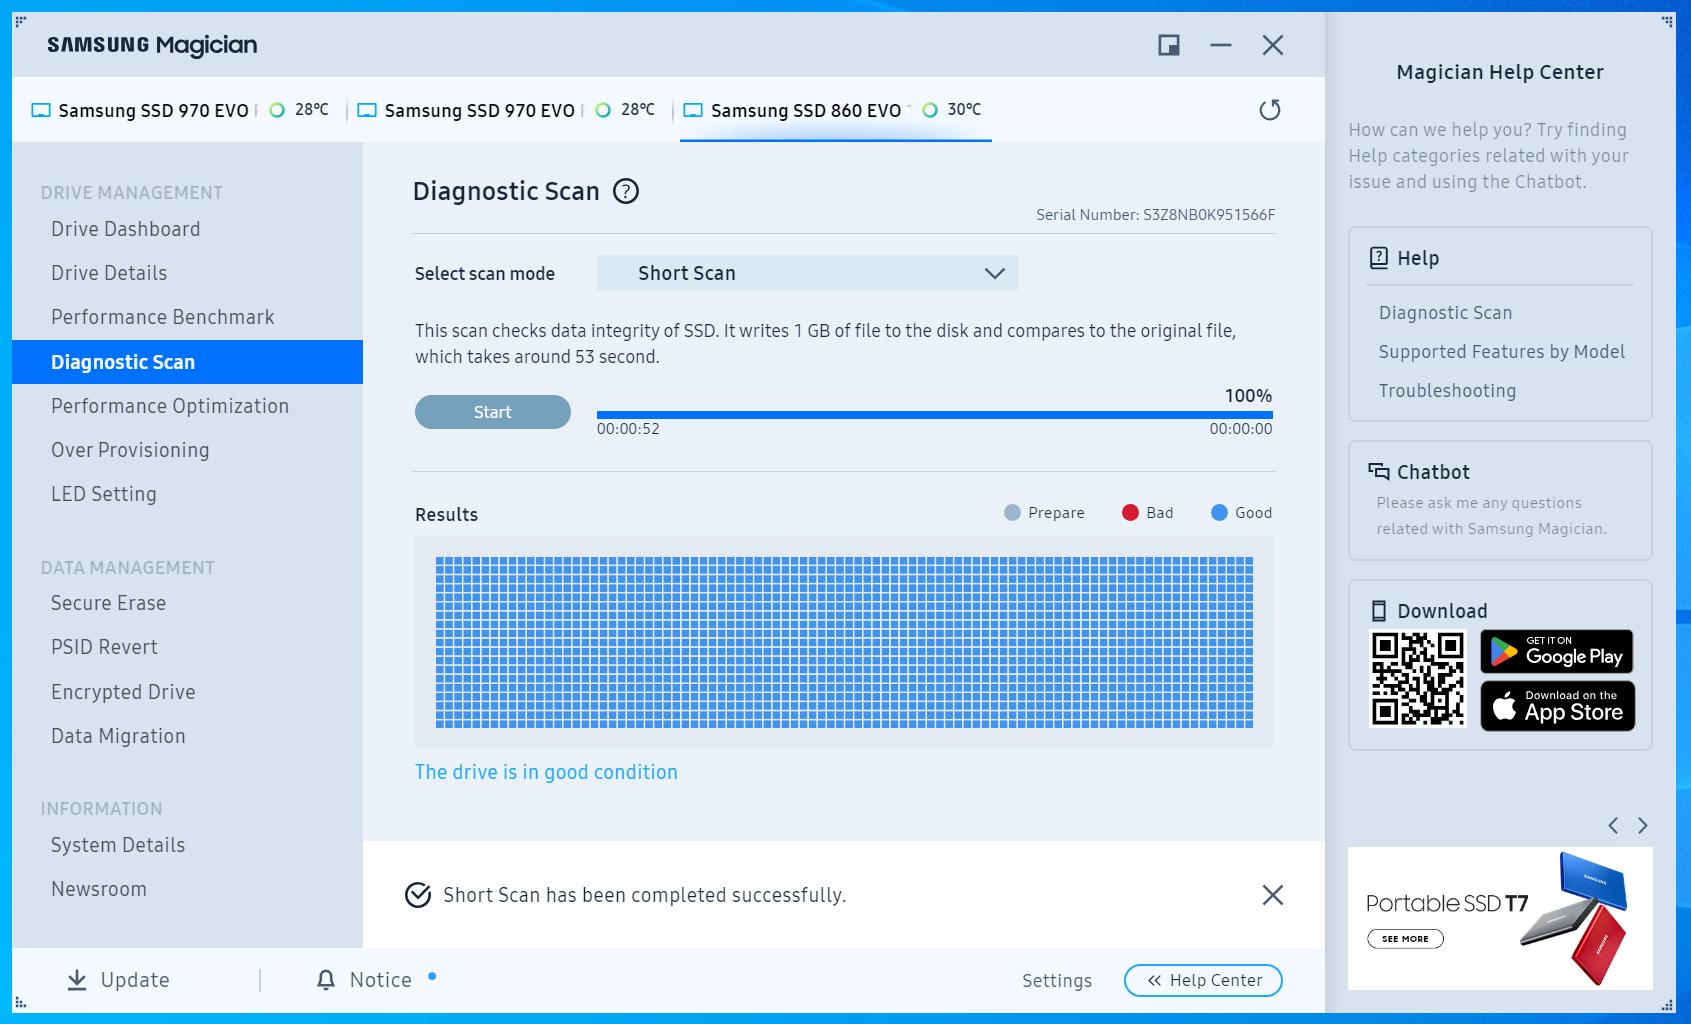Click the Google Play download badge

point(1556,652)
